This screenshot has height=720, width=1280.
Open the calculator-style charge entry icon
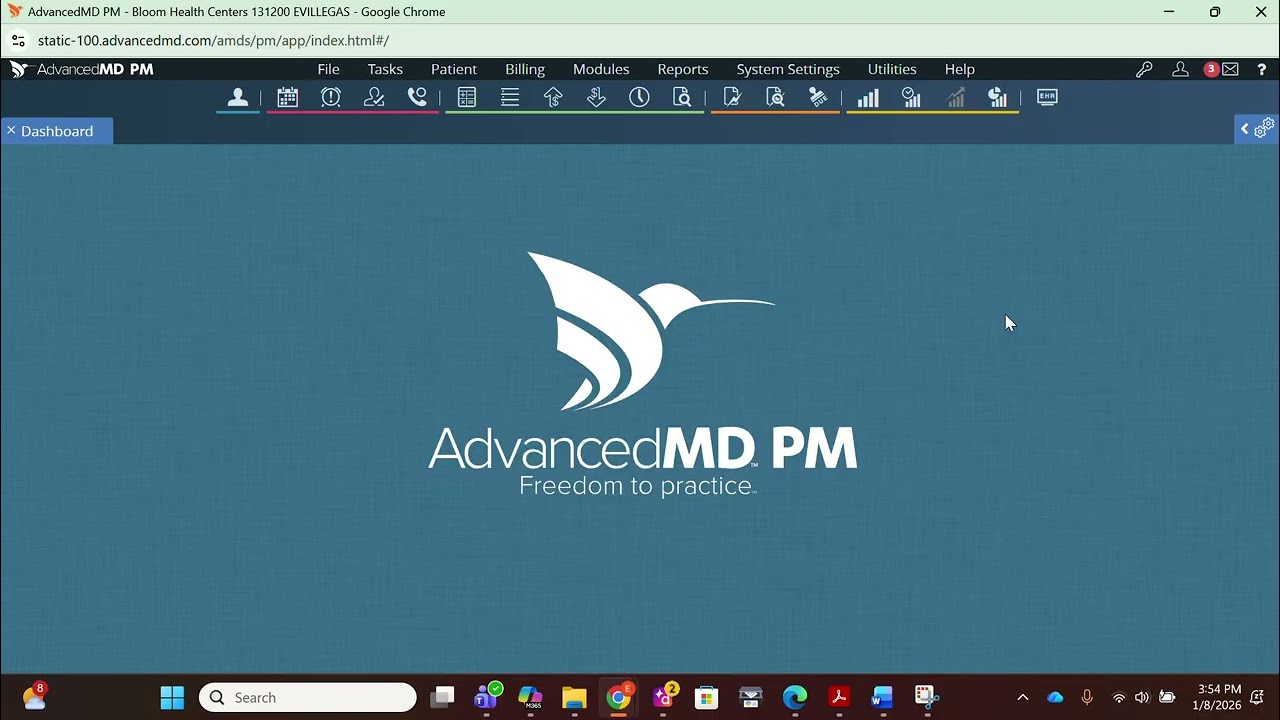(466, 97)
